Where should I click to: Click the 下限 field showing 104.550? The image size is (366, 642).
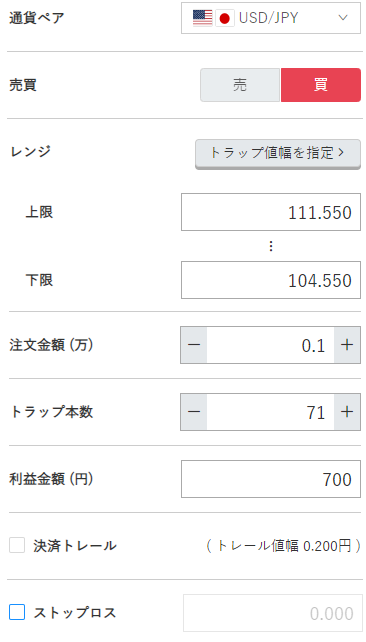point(271,280)
